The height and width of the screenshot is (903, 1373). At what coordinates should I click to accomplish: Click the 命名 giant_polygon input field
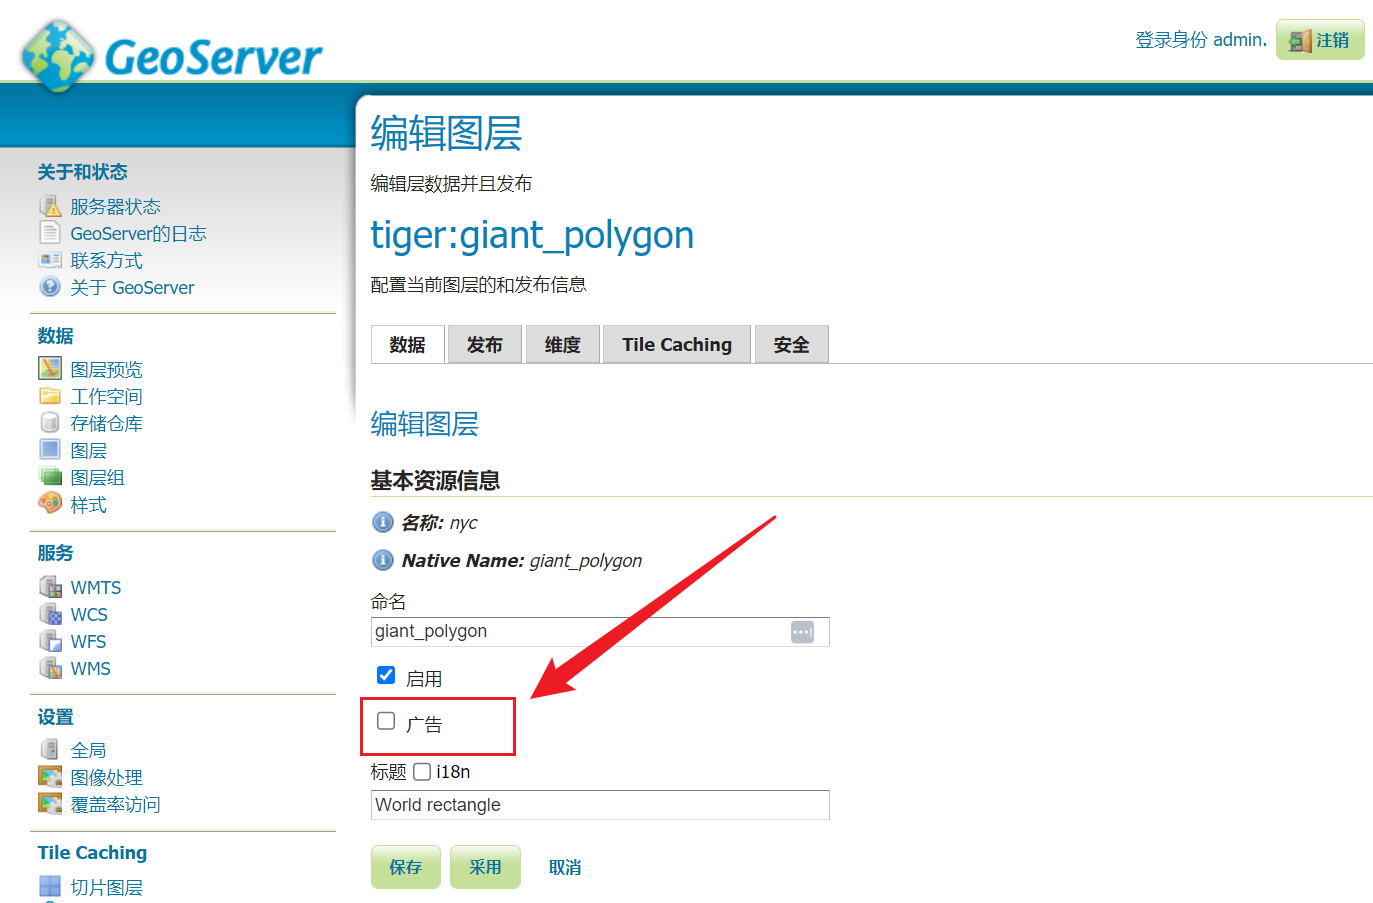click(600, 632)
